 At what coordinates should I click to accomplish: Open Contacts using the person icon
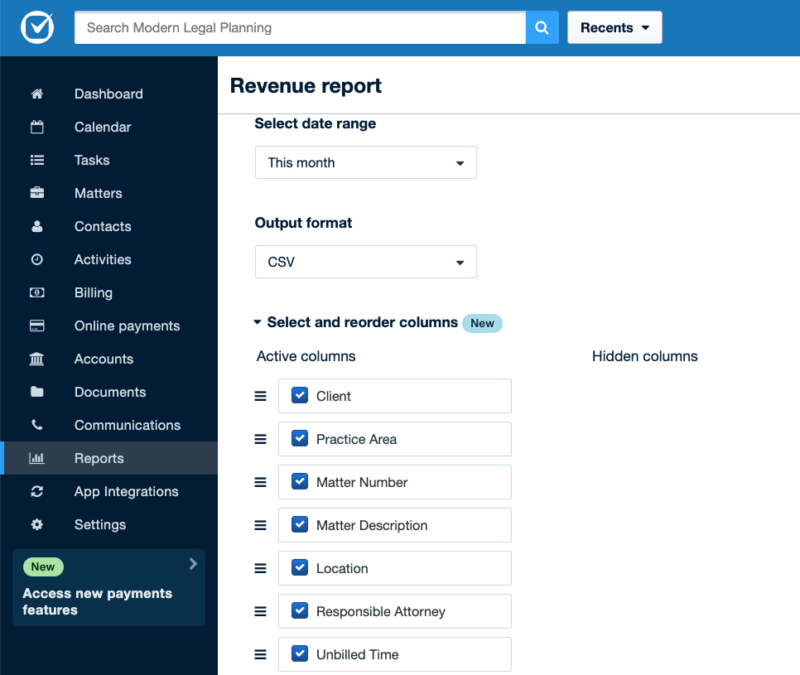tap(36, 226)
